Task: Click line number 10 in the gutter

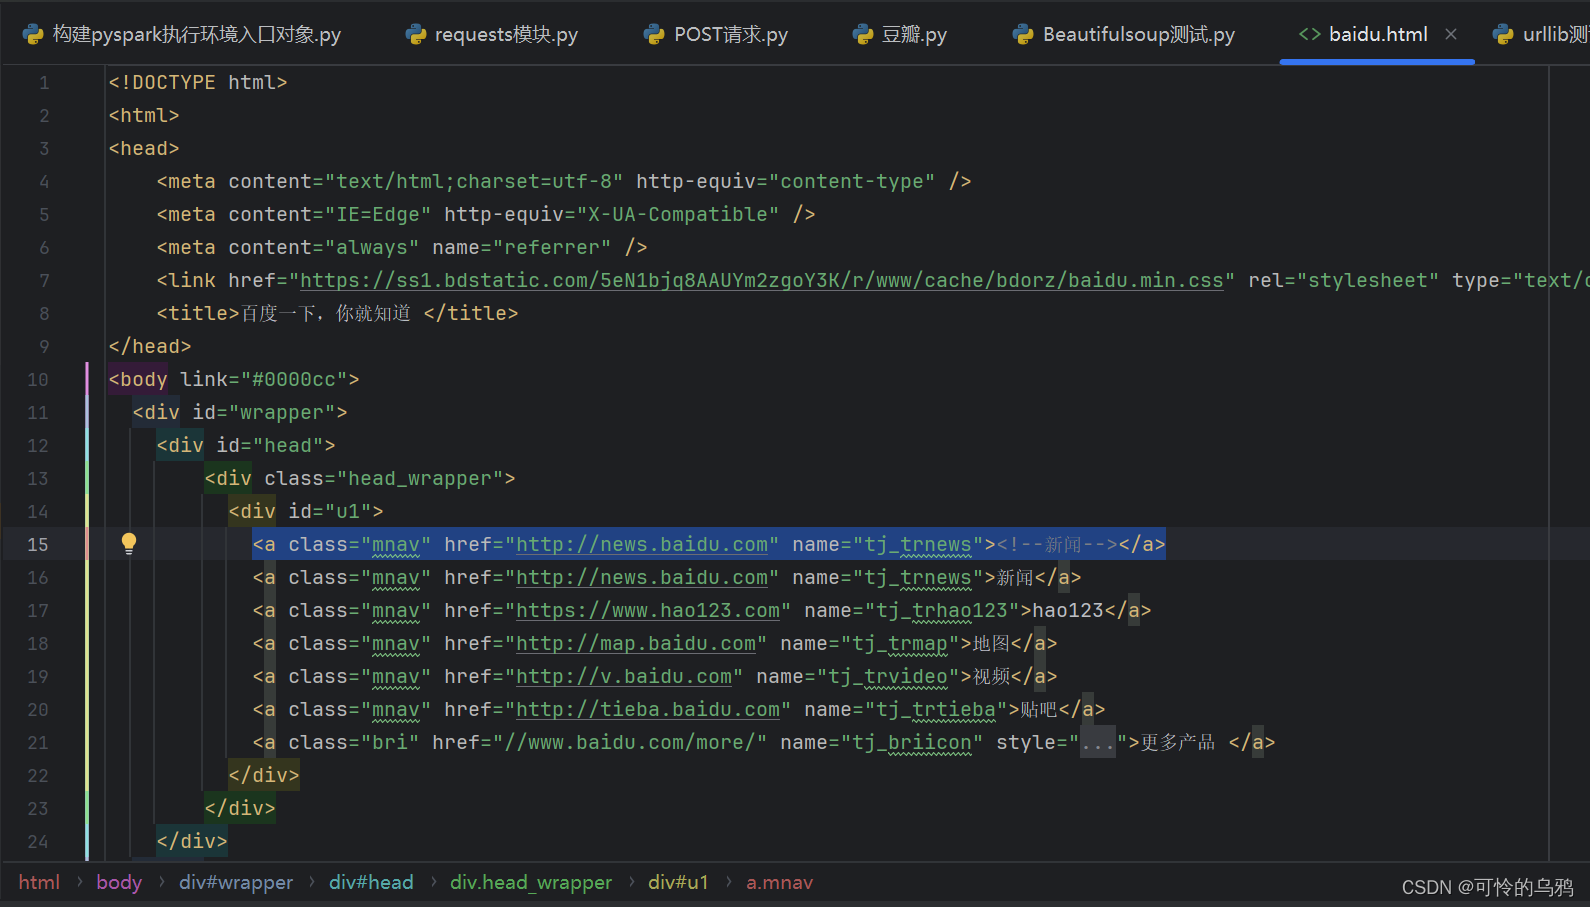Action: pyautogui.click(x=38, y=379)
